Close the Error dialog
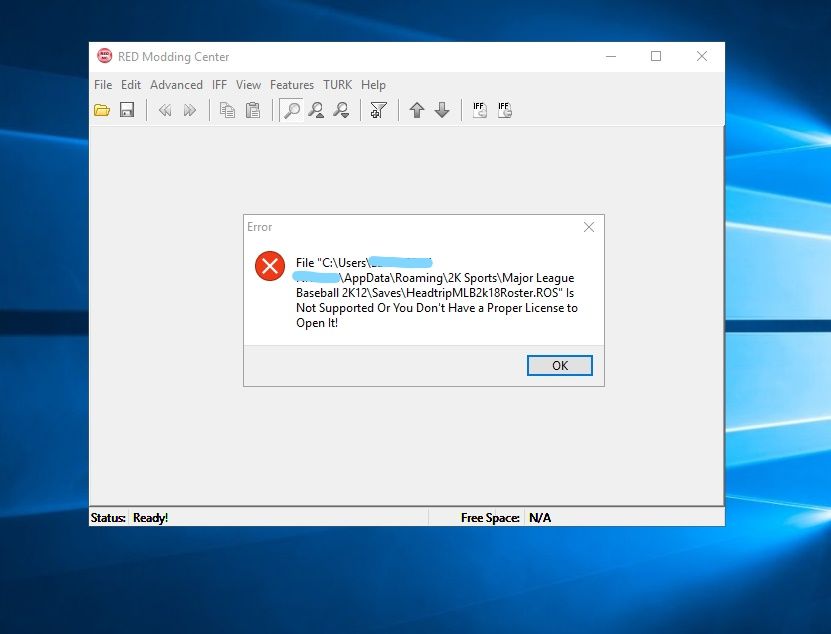 pos(589,227)
